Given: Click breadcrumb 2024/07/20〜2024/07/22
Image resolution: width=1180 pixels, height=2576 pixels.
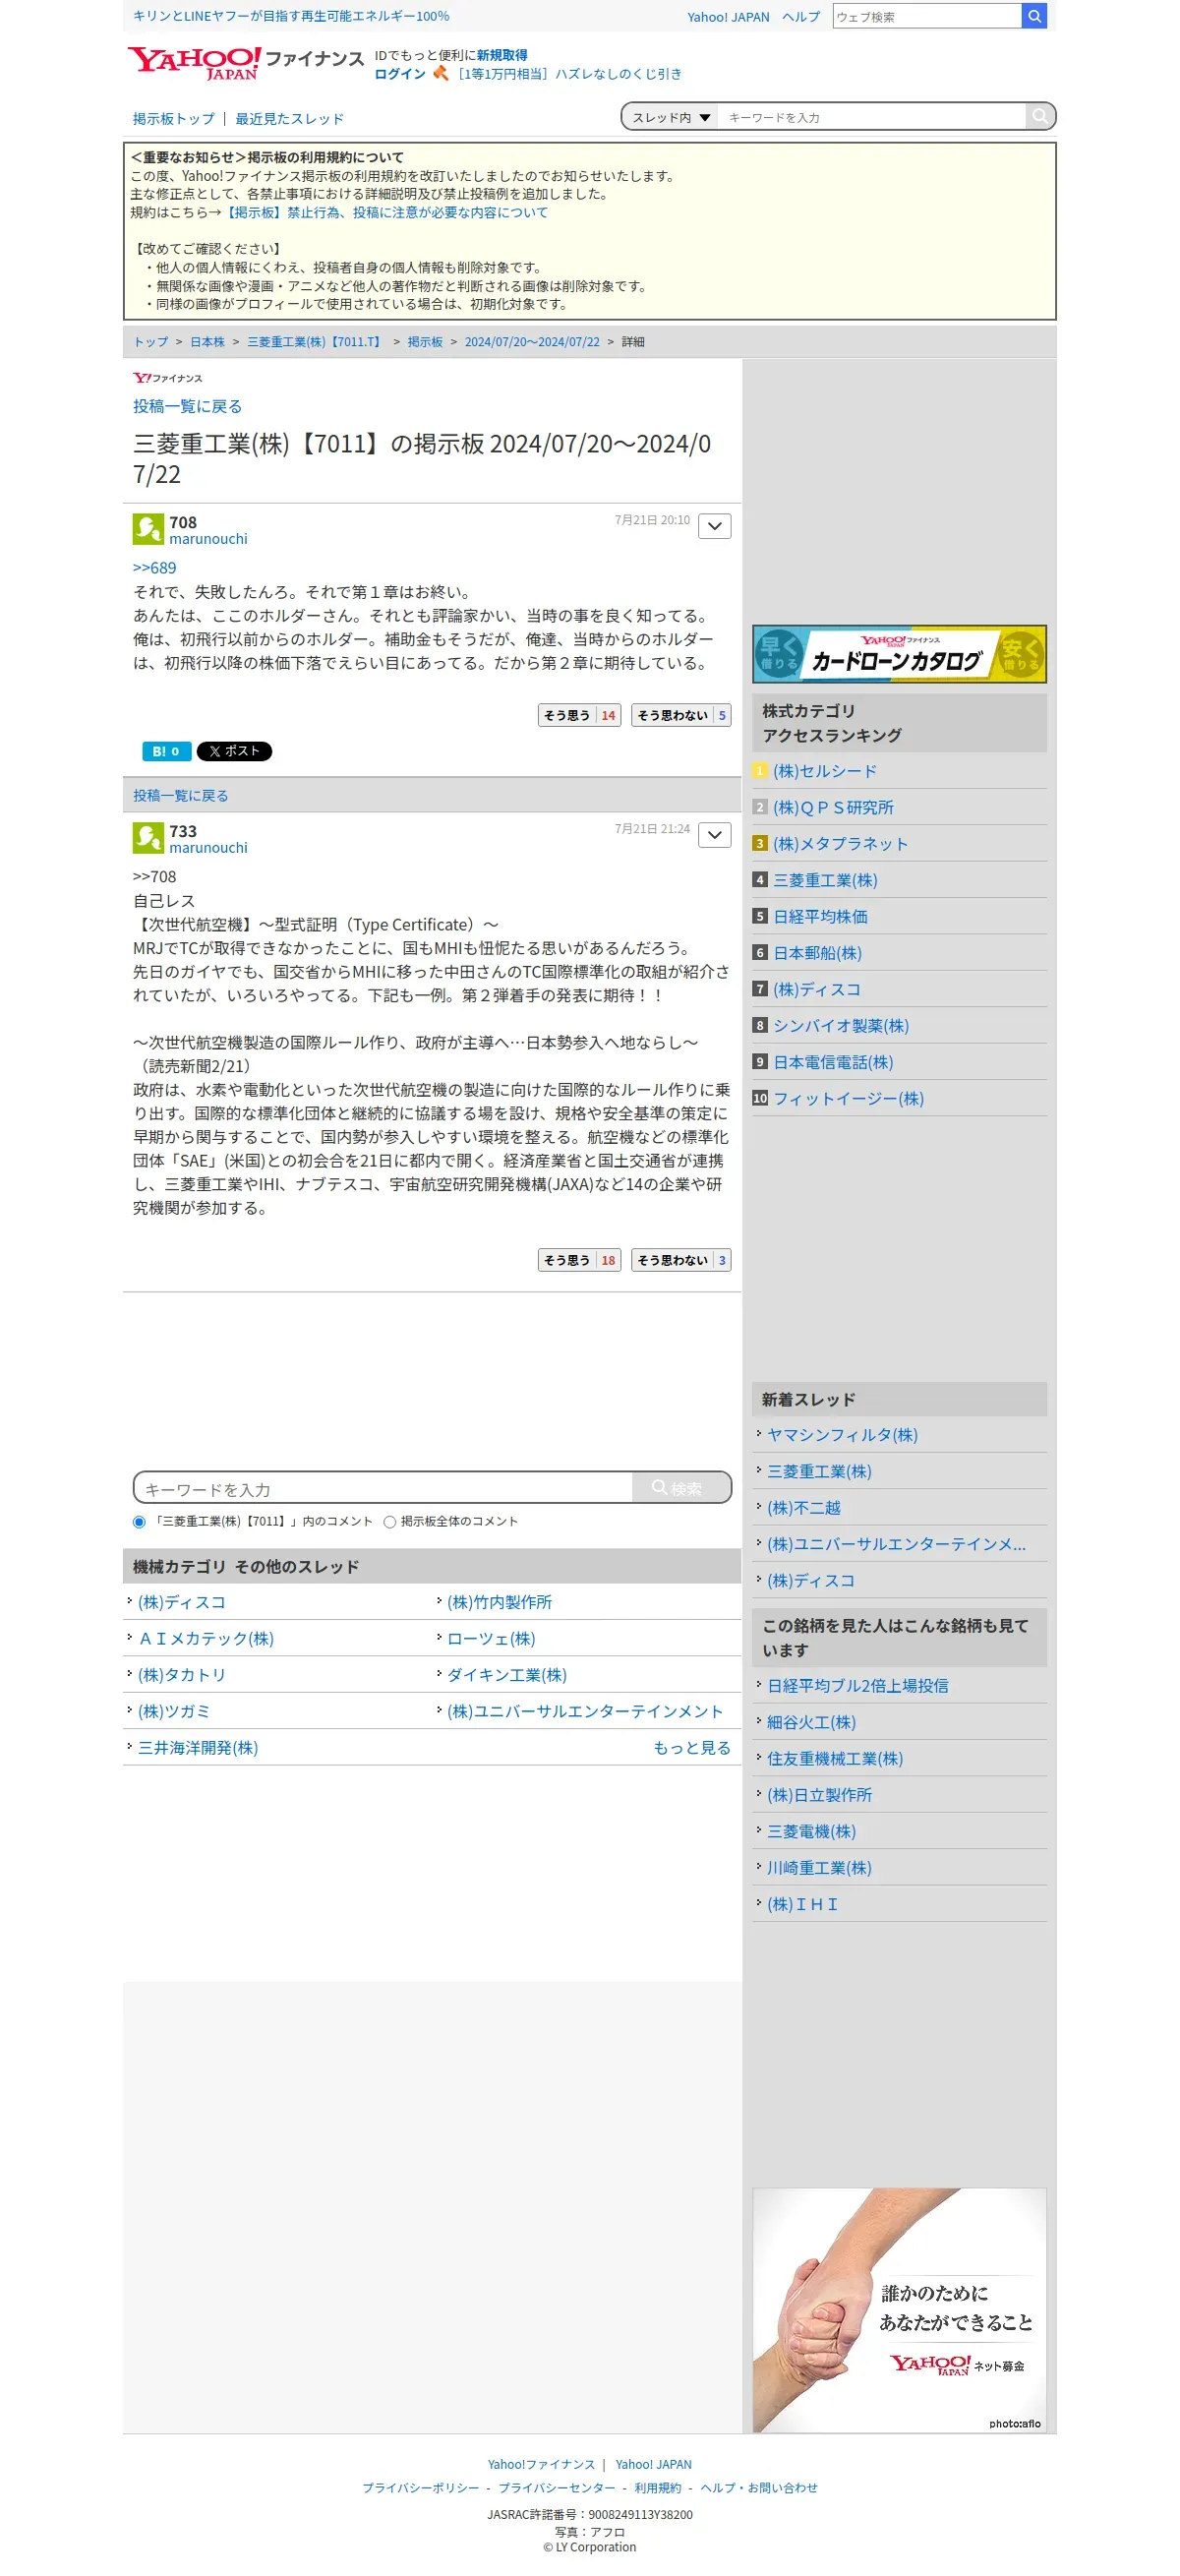Looking at the screenshot, I should click(532, 342).
